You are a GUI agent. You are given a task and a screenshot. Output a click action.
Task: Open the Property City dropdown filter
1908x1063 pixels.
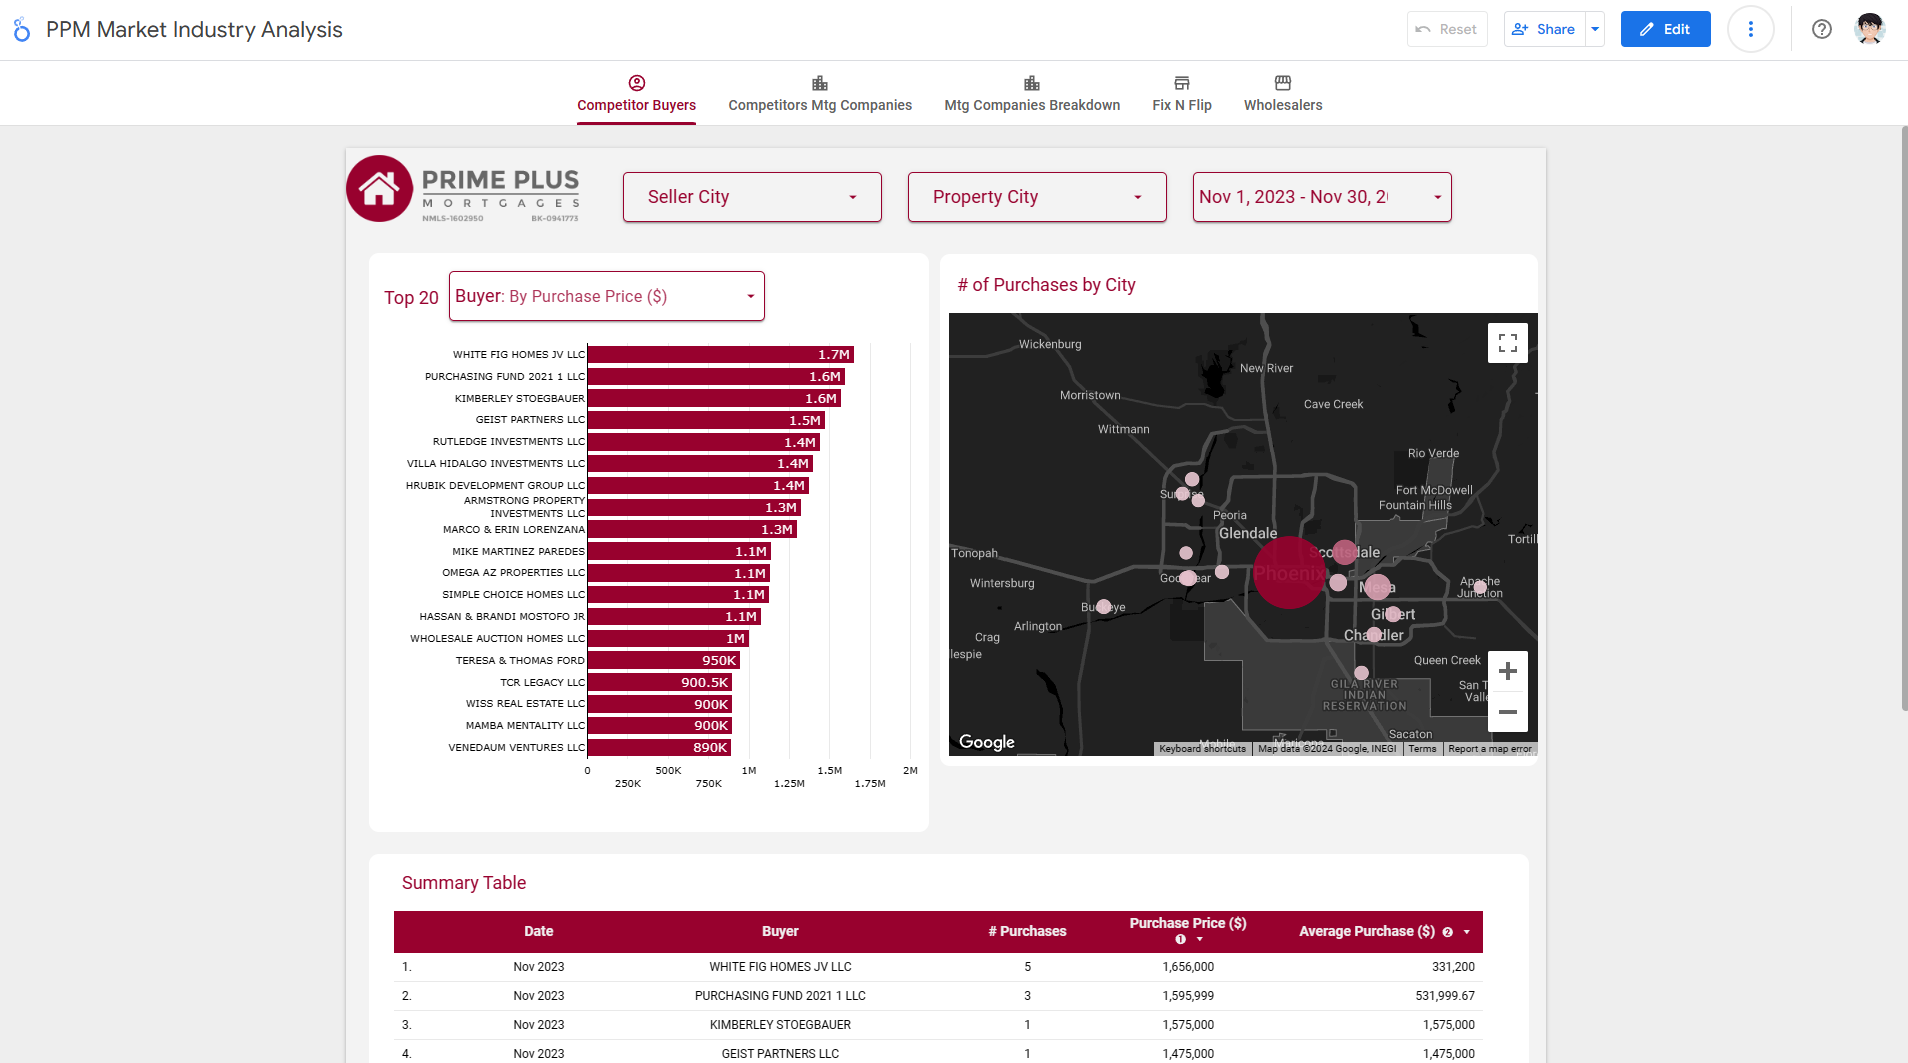[x=1037, y=197]
